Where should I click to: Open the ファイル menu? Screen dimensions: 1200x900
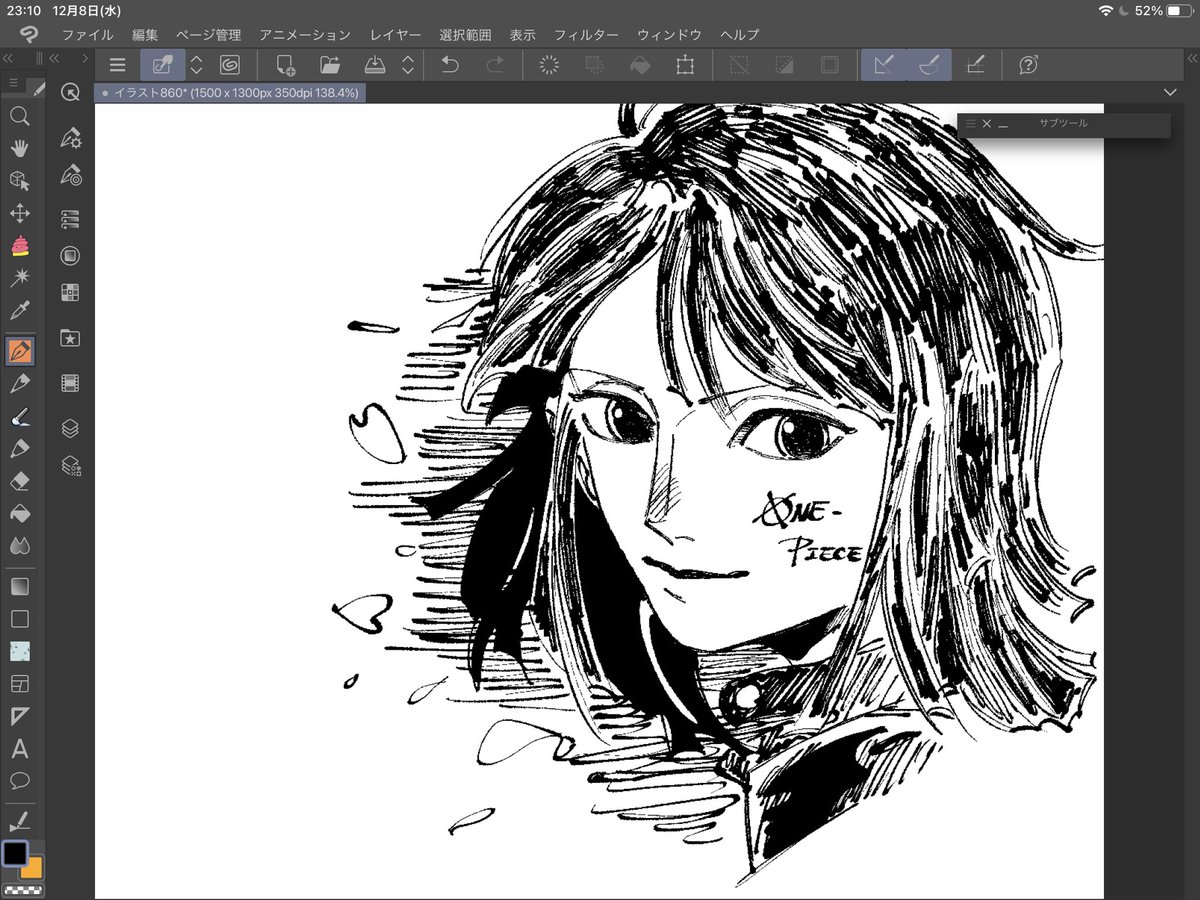(87, 35)
